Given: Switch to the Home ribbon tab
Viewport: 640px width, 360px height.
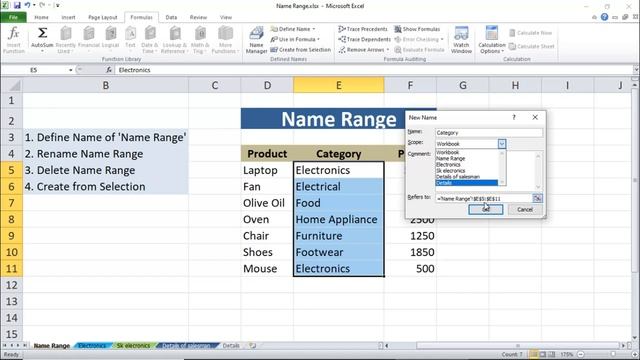Looking at the screenshot, I should click(x=41, y=17).
